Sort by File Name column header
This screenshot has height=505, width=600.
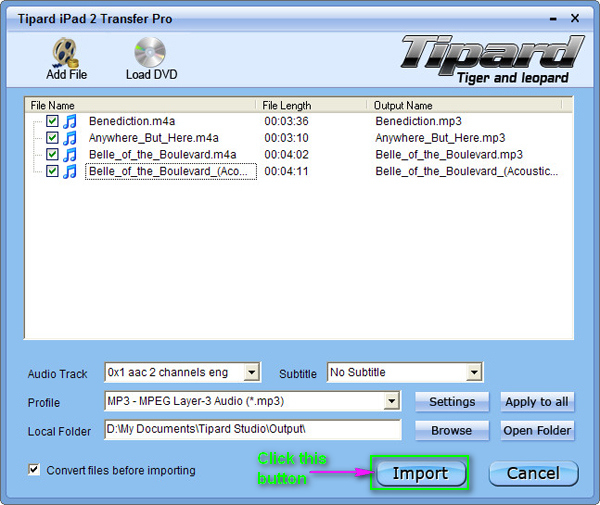point(140,105)
